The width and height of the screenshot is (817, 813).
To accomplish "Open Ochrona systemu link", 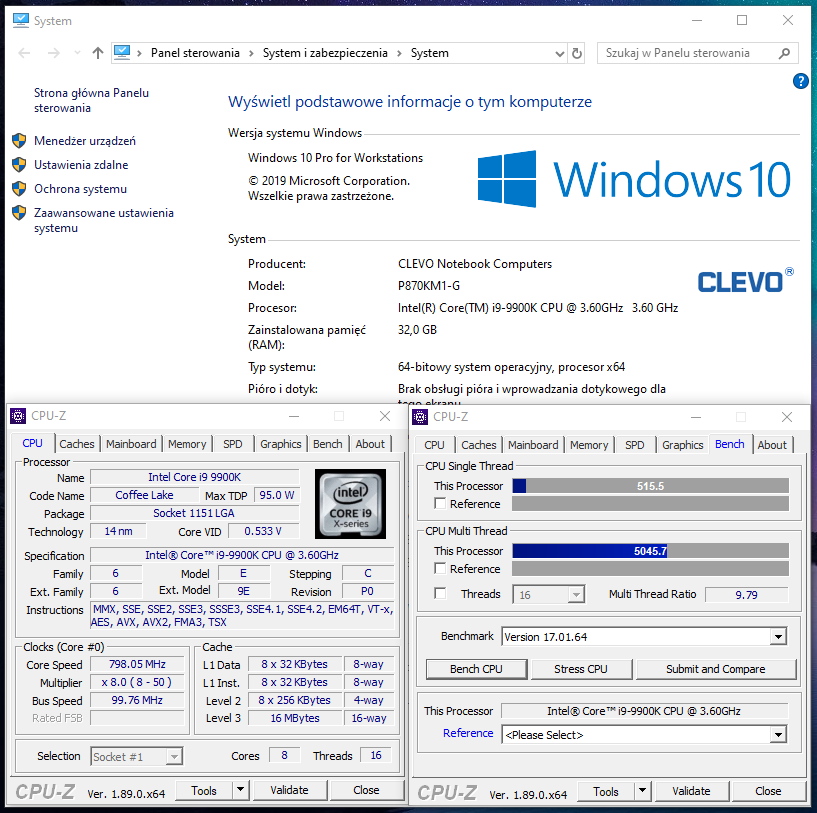I will [80, 189].
